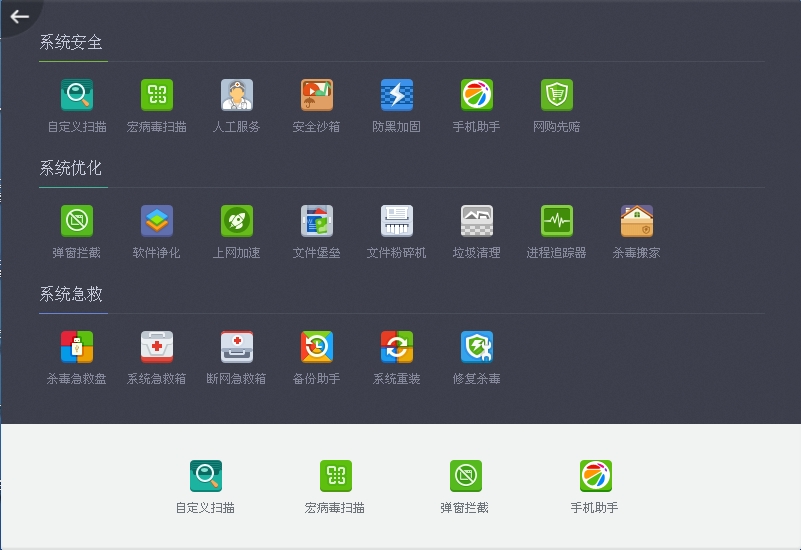Click 备份助手 backup assistant
This screenshot has height=550, width=801.
(317, 348)
